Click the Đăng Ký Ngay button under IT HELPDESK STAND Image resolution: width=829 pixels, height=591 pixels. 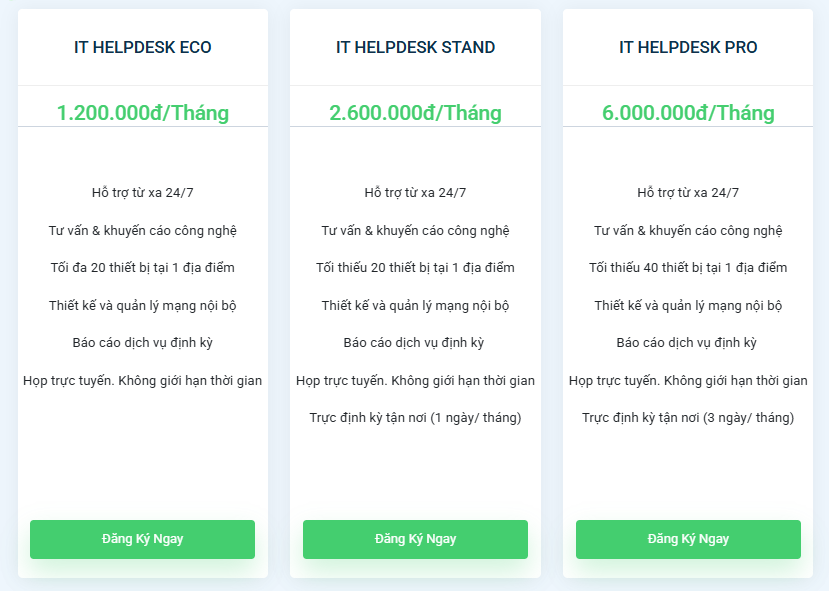tap(415, 539)
